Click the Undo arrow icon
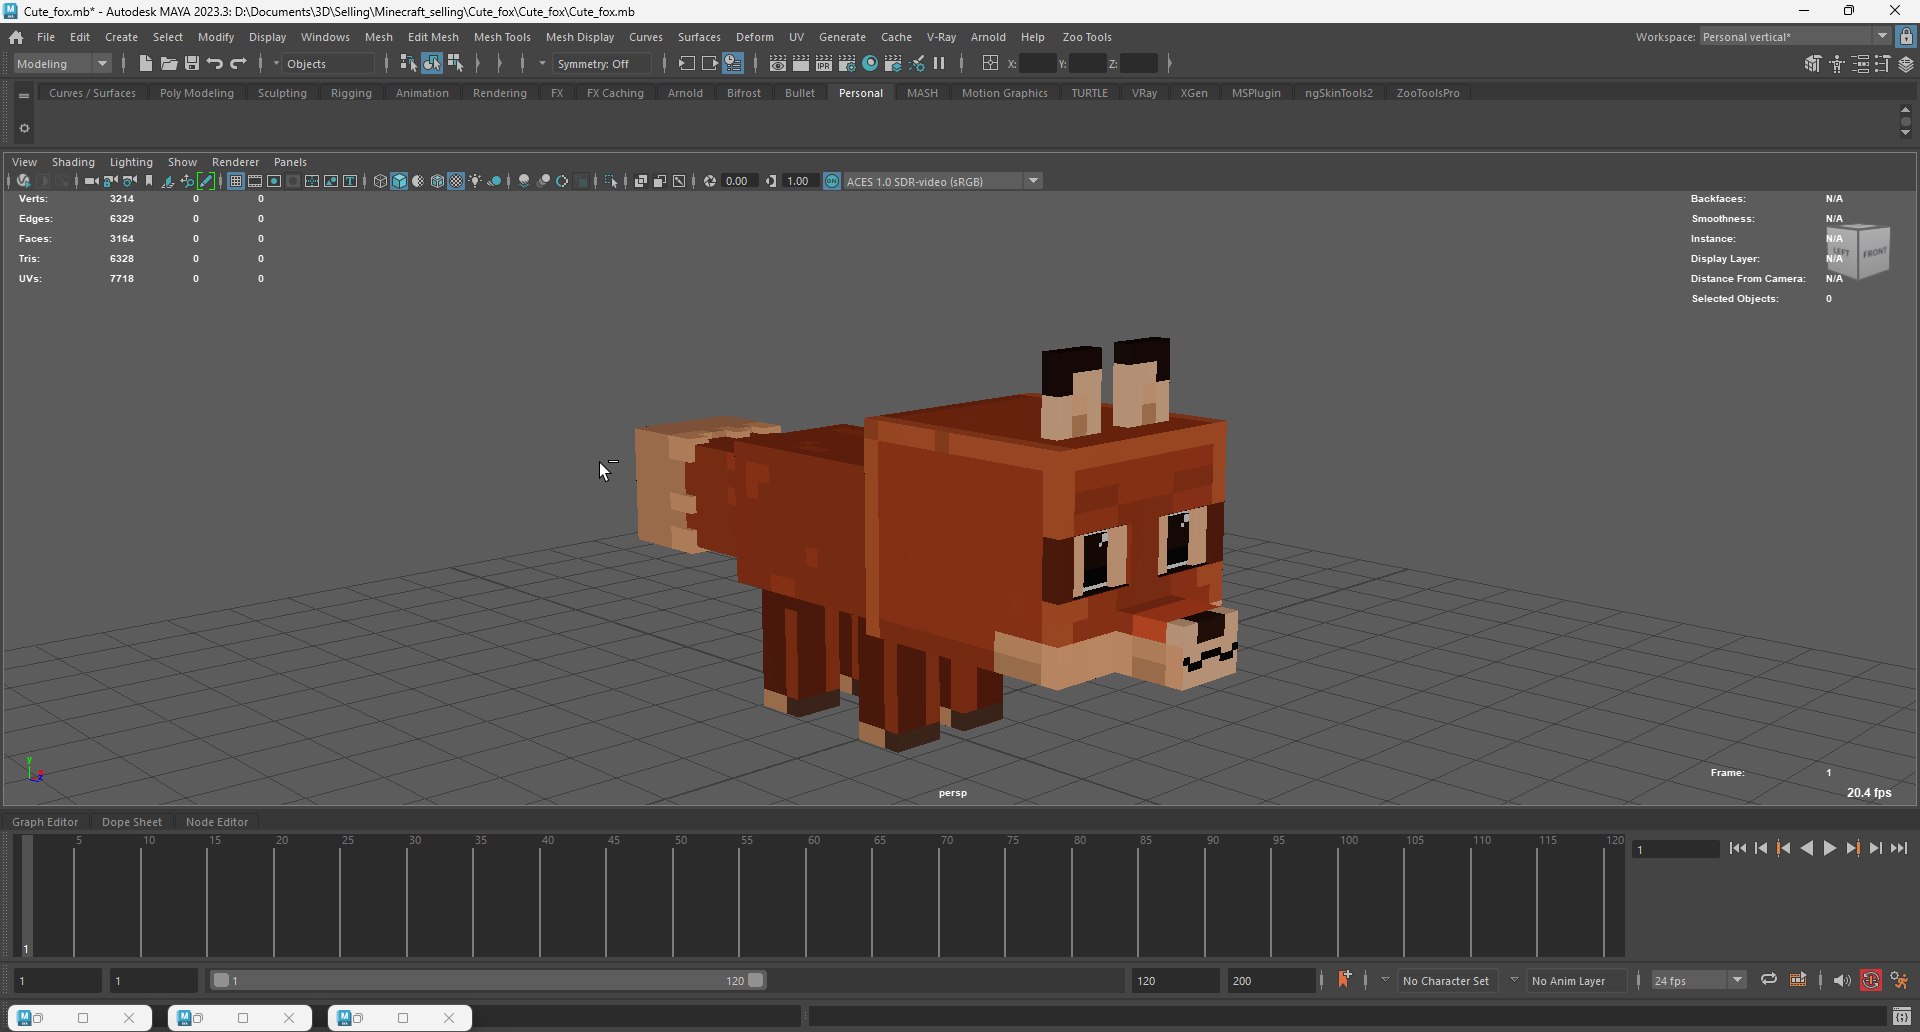 [215, 64]
